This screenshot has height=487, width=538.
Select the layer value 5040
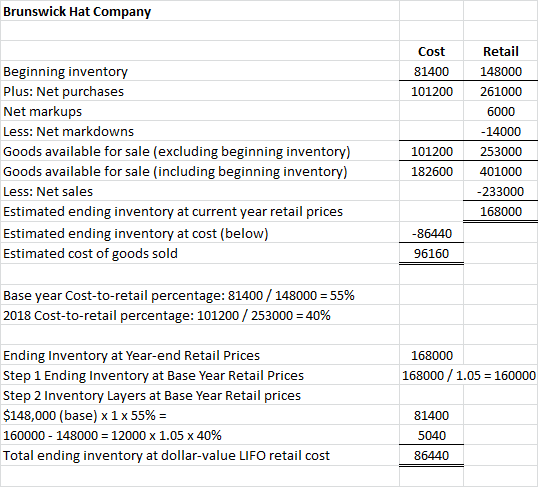pos(432,436)
